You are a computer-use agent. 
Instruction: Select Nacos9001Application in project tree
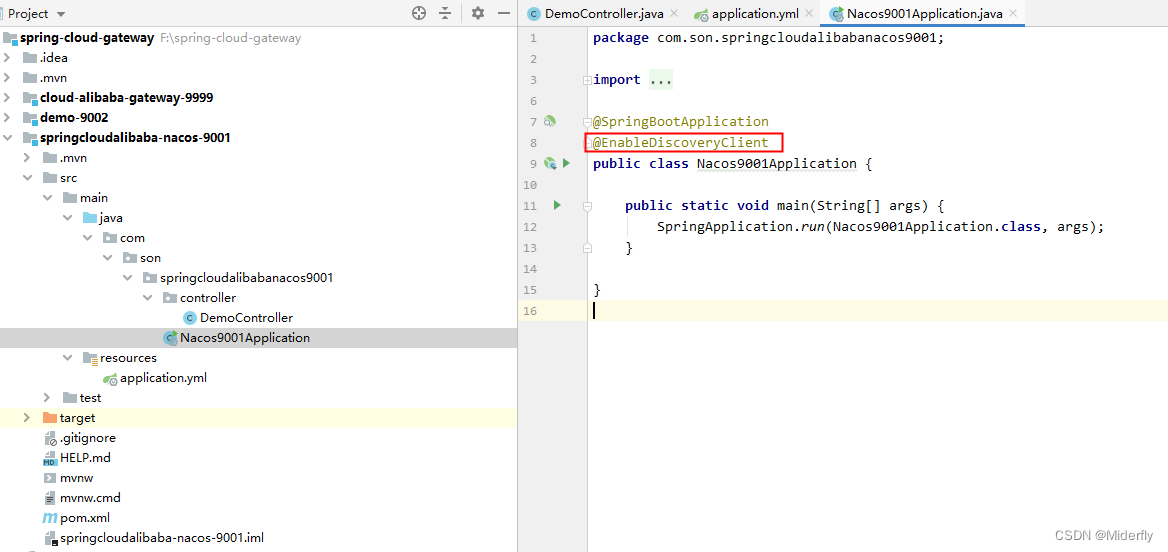click(x=245, y=338)
